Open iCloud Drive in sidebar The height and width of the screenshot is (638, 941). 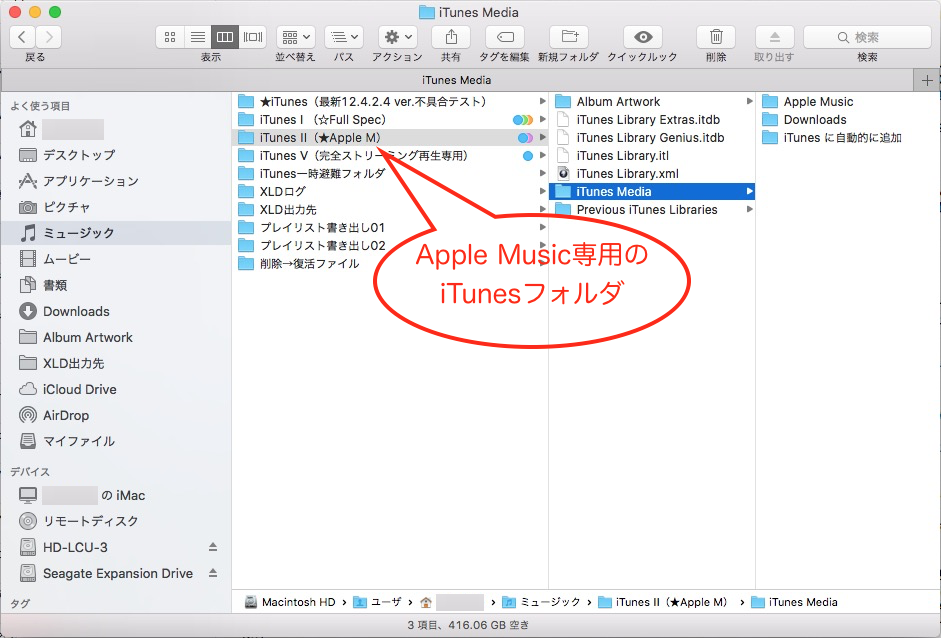(79, 389)
